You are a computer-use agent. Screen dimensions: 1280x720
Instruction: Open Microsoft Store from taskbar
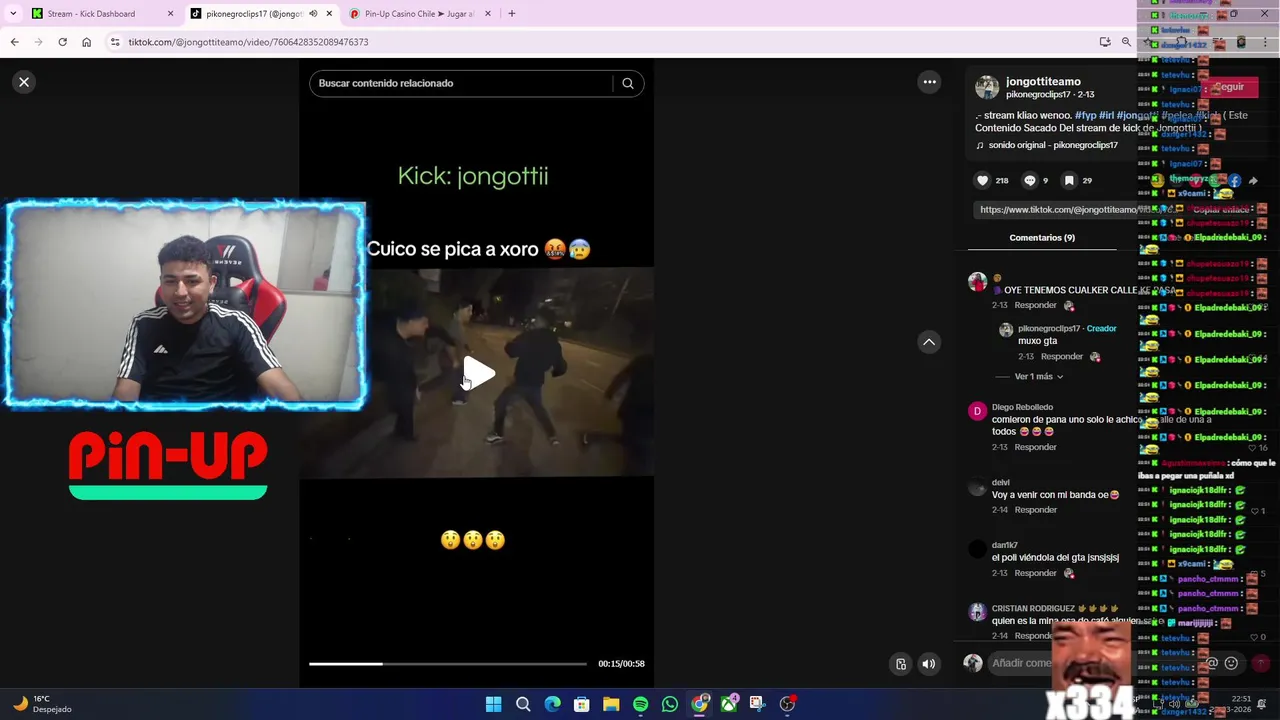coord(581,704)
